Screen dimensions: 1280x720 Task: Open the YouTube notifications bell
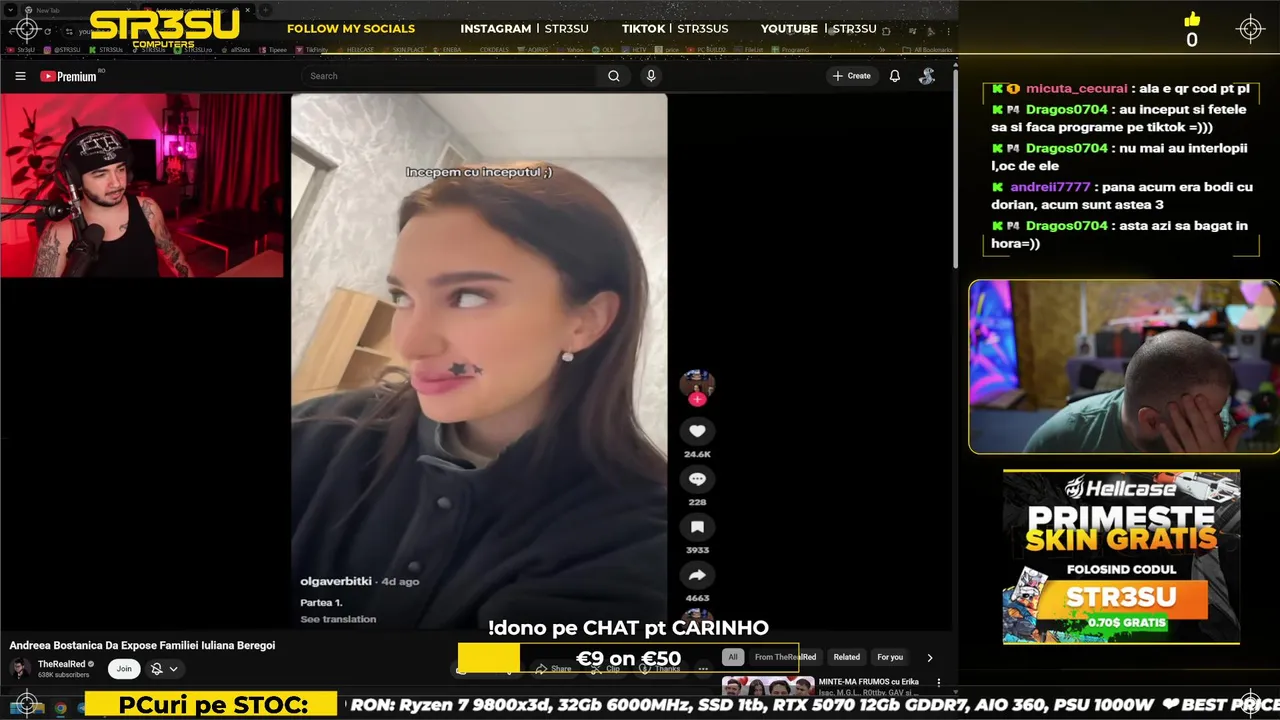coord(895,76)
